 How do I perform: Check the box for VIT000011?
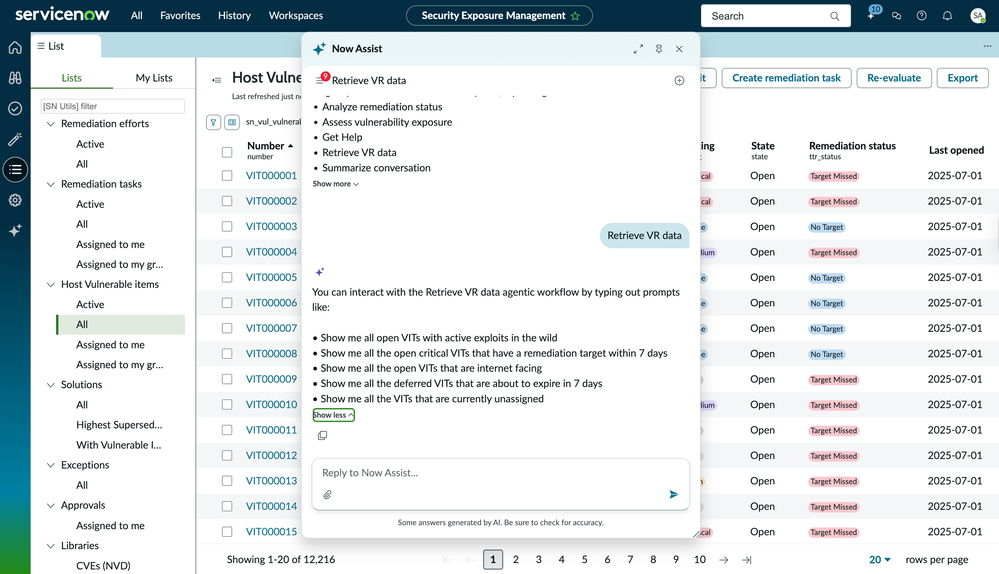coord(227,430)
